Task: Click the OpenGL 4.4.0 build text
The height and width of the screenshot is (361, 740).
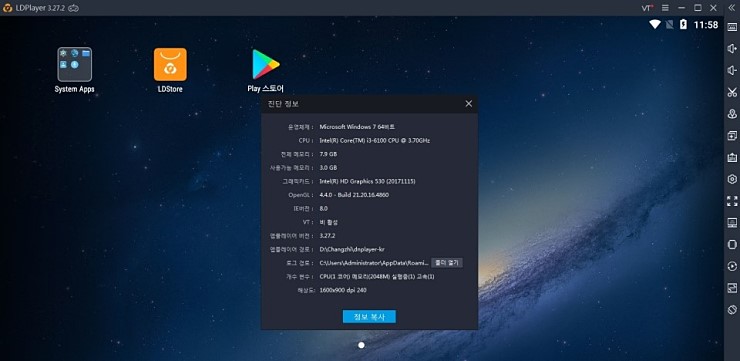Action: coord(354,195)
